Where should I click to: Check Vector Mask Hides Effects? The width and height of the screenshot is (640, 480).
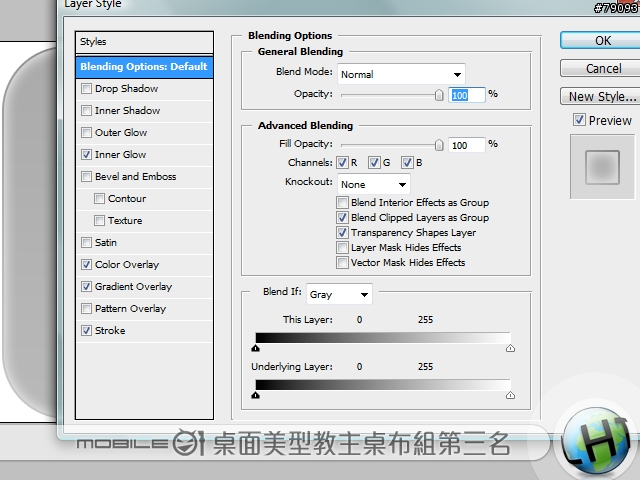(x=342, y=262)
